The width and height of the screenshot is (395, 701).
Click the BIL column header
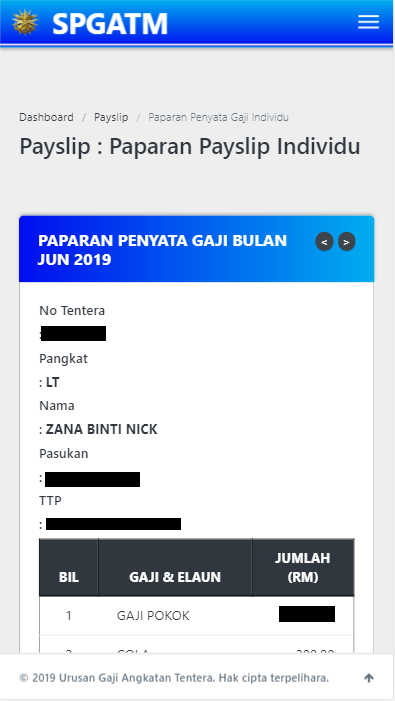tap(69, 577)
